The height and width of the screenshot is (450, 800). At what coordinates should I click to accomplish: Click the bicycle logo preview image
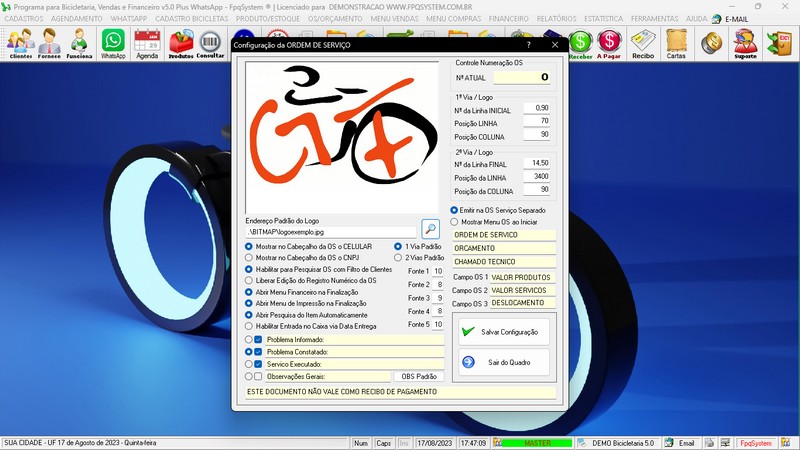(x=342, y=137)
